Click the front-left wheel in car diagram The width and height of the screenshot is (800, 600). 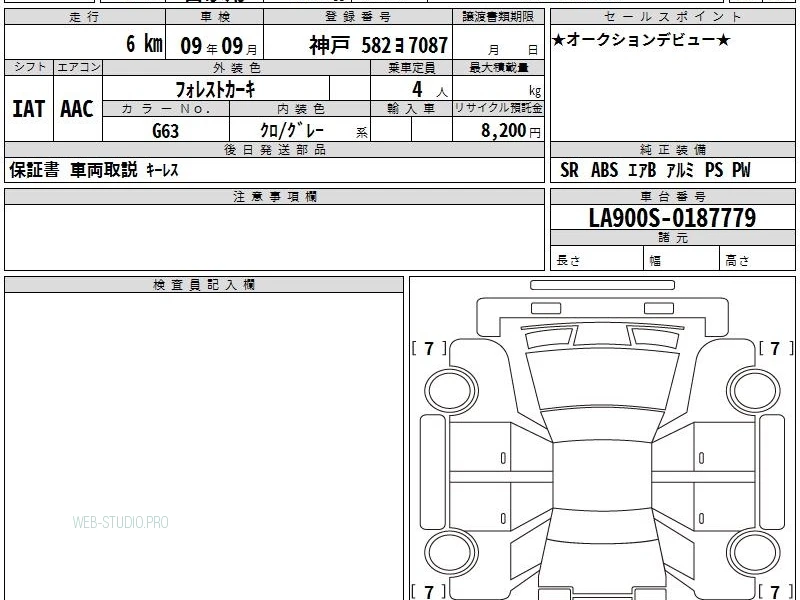(x=451, y=391)
